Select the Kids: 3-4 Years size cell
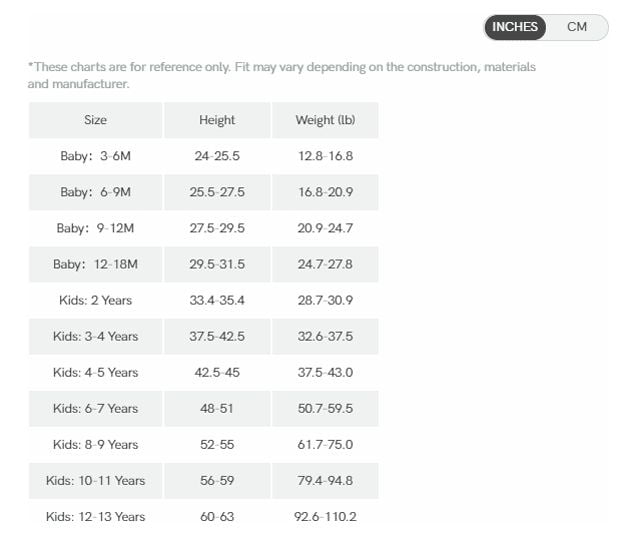The width and height of the screenshot is (636, 536). point(95,337)
